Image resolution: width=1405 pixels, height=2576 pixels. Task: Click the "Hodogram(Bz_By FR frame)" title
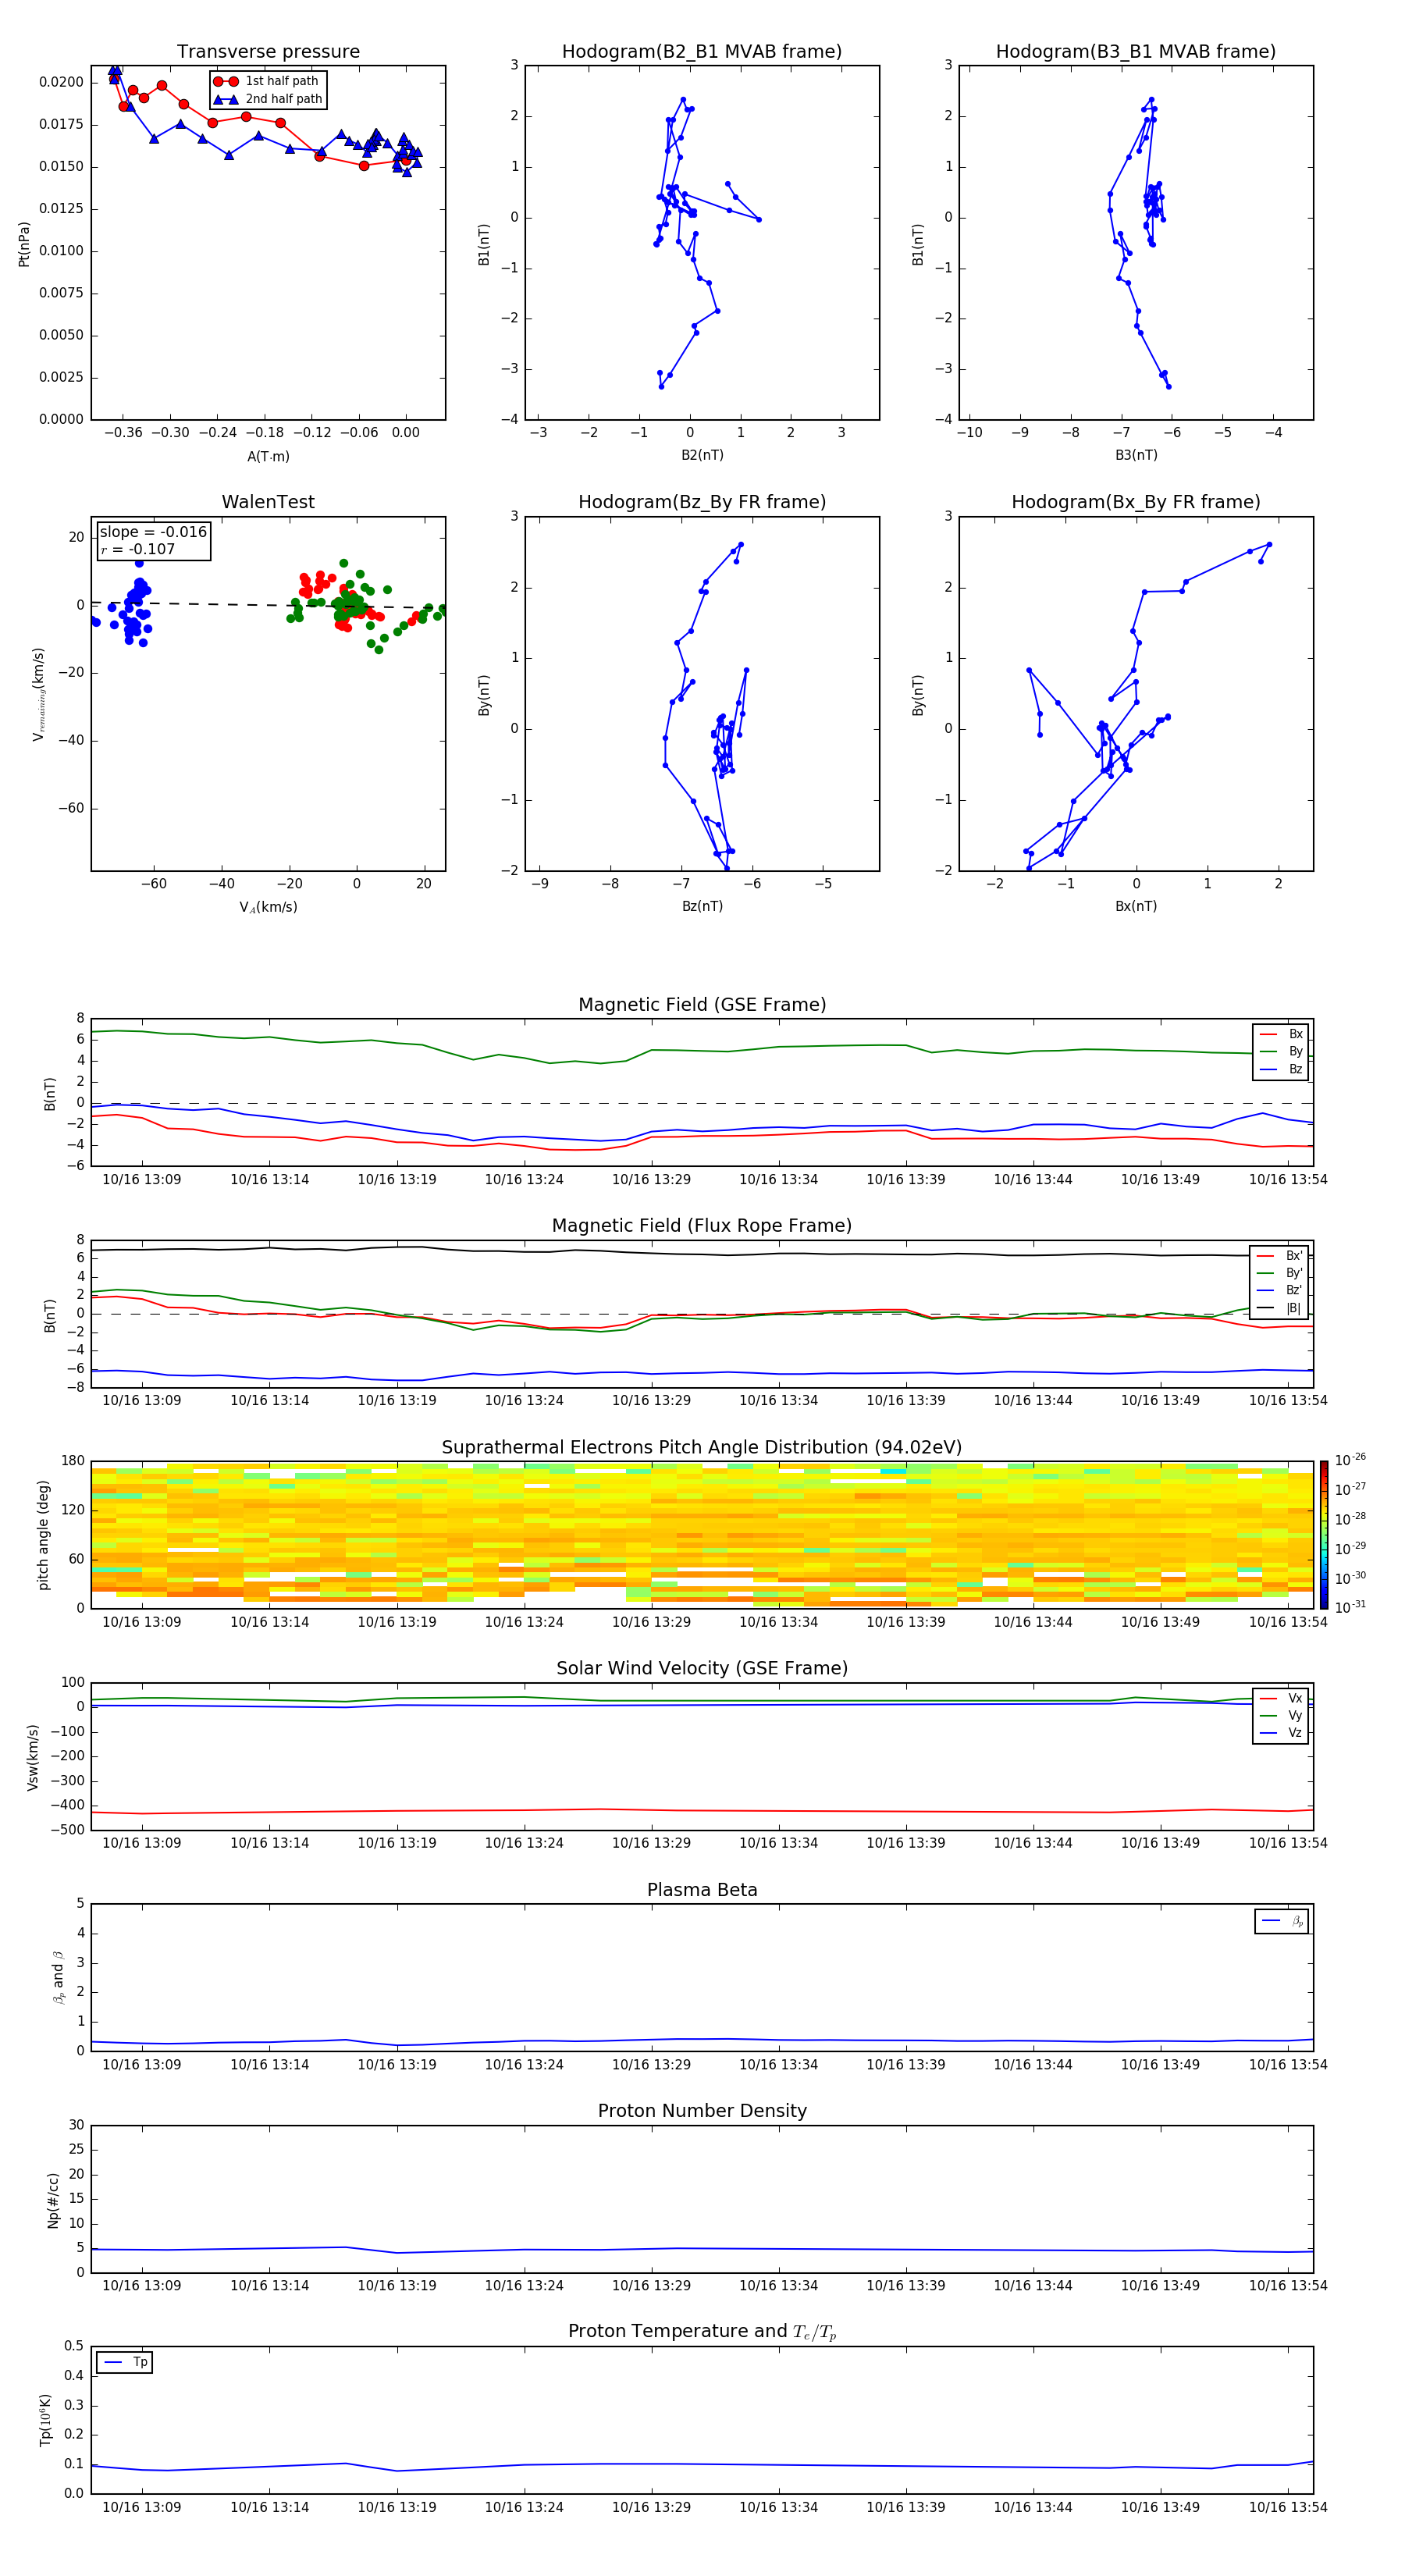(702, 502)
